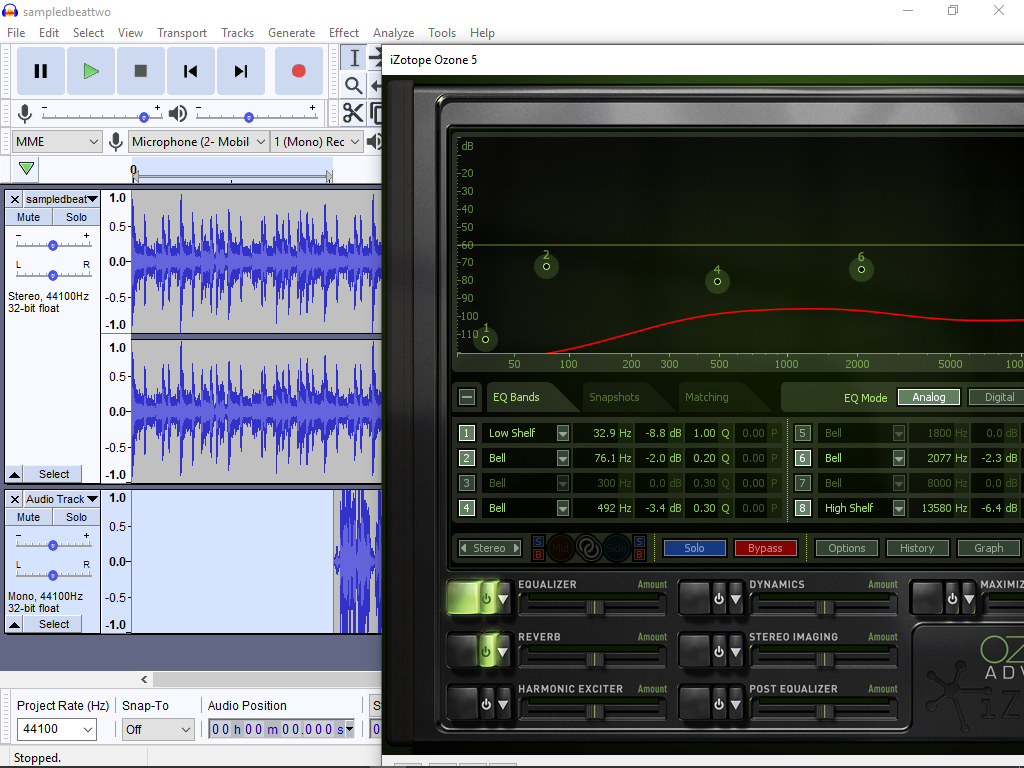
Task: Click the playback meter speaker icon
Action: (x=178, y=114)
